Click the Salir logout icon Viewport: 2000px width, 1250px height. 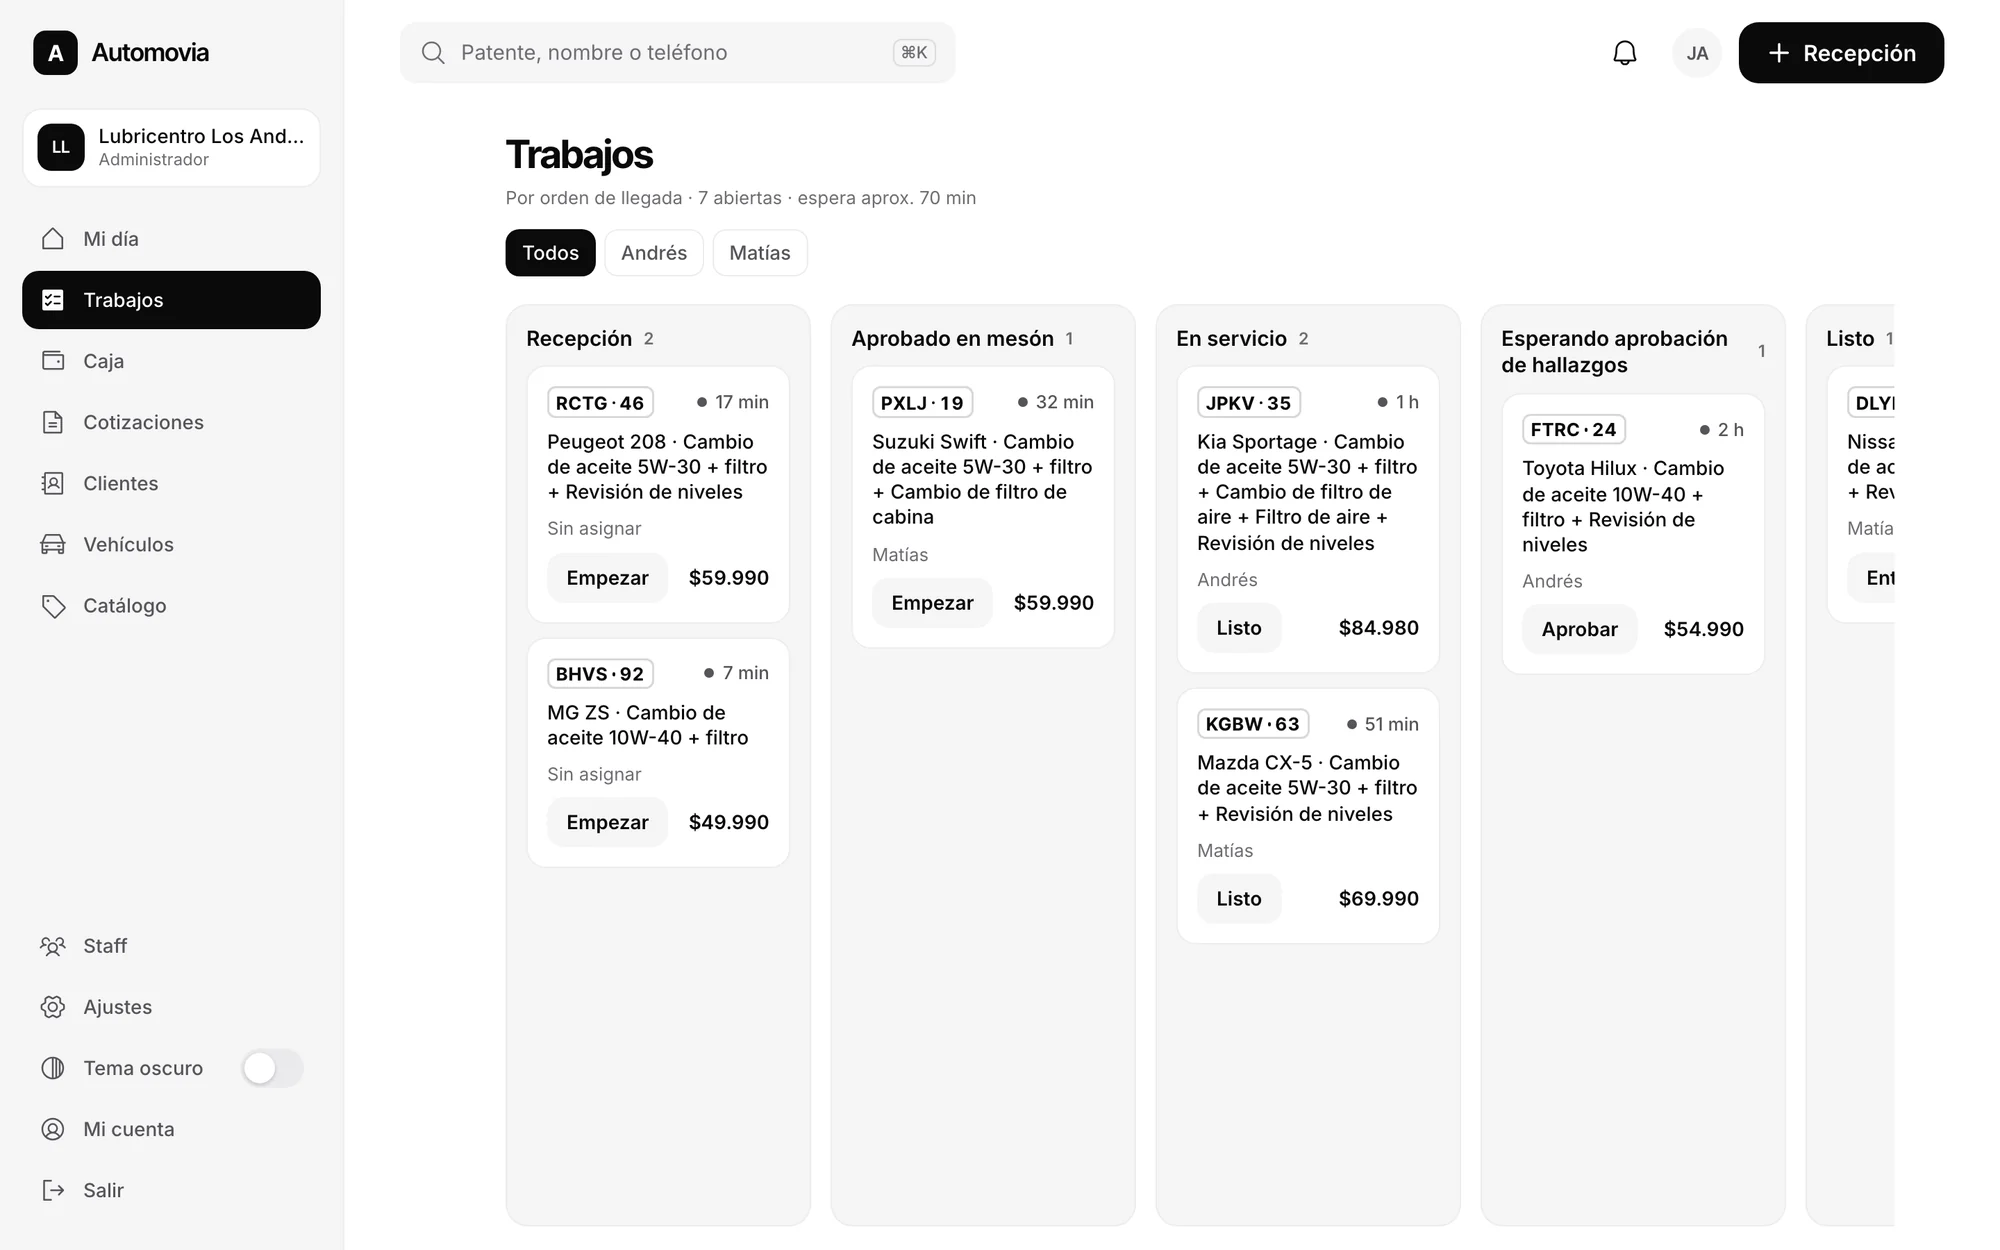pyautogui.click(x=53, y=1190)
